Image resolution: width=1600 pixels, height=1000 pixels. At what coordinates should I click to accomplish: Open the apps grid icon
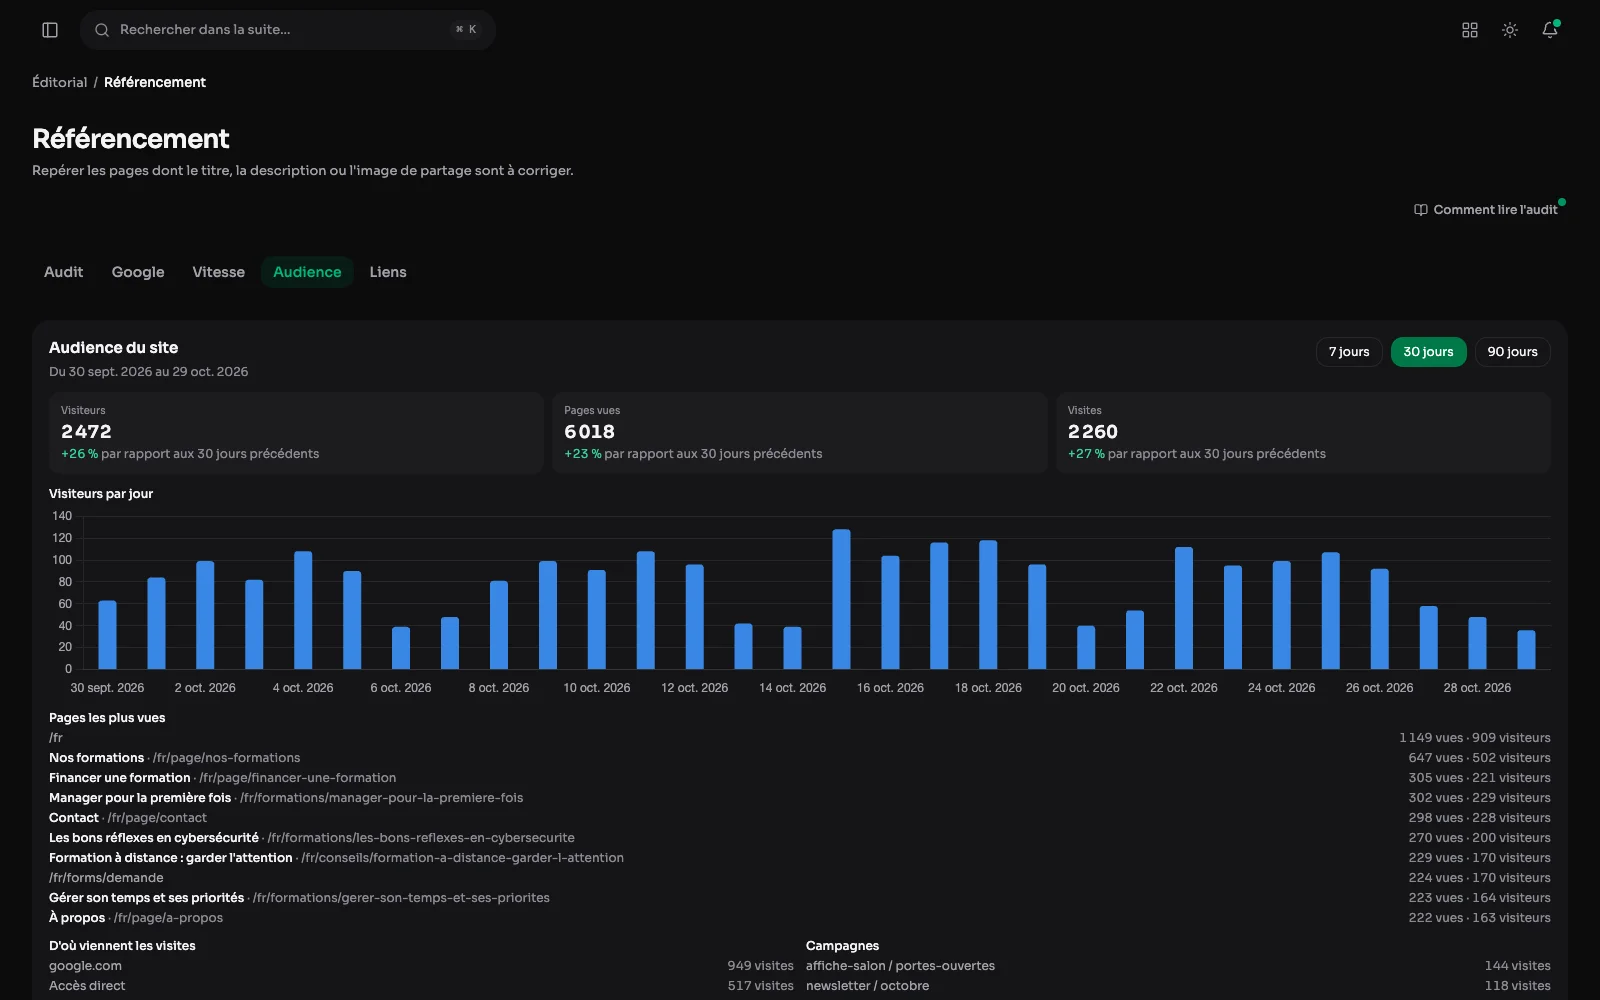click(x=1470, y=30)
